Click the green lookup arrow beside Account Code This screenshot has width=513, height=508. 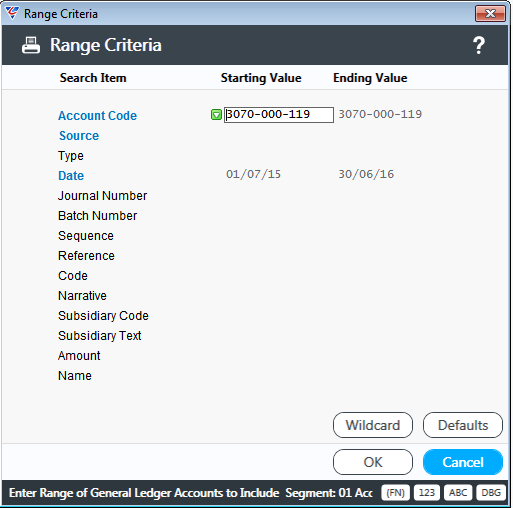(x=216, y=115)
